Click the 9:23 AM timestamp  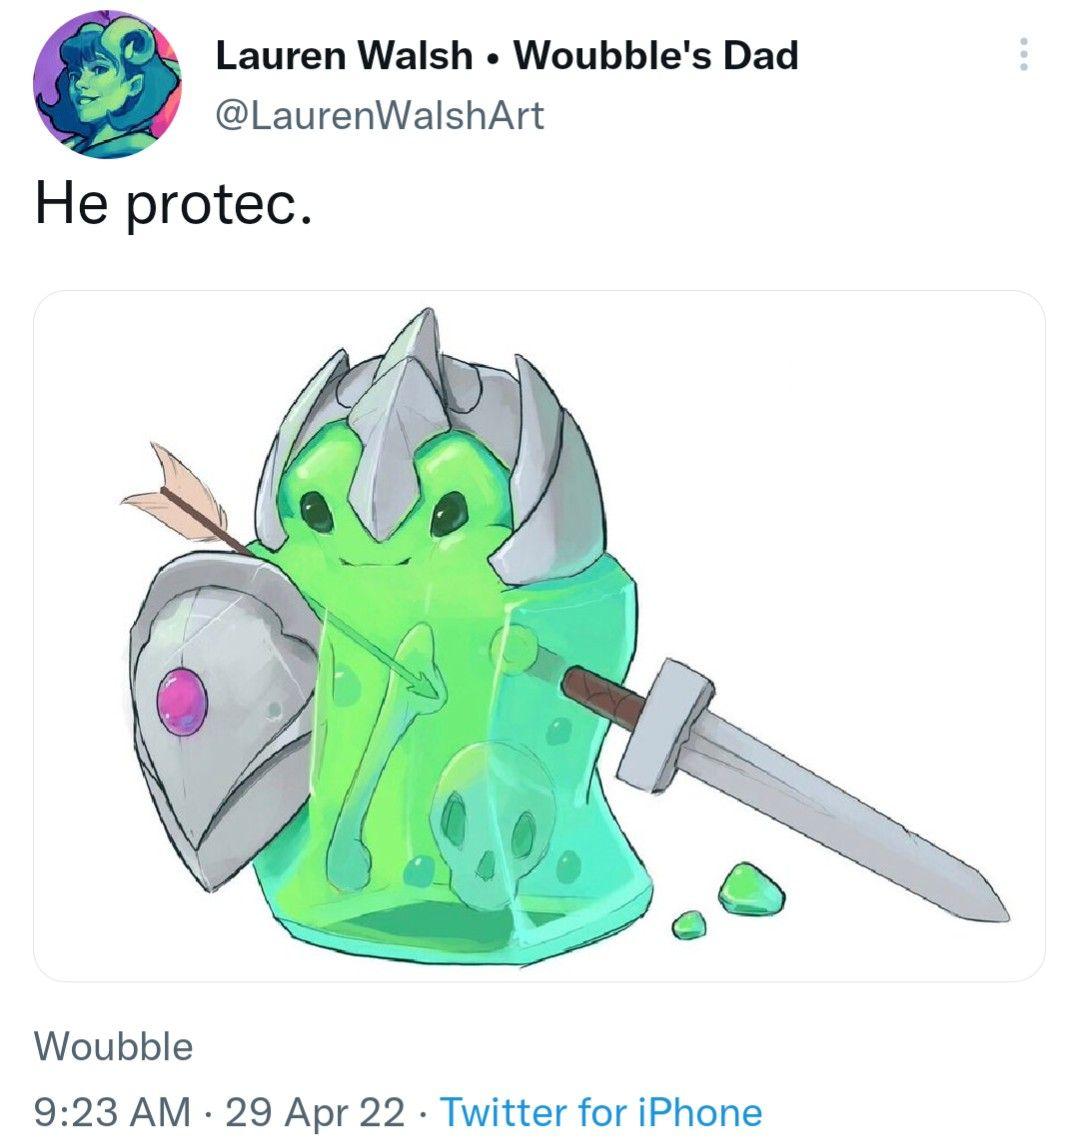pos(112,1113)
